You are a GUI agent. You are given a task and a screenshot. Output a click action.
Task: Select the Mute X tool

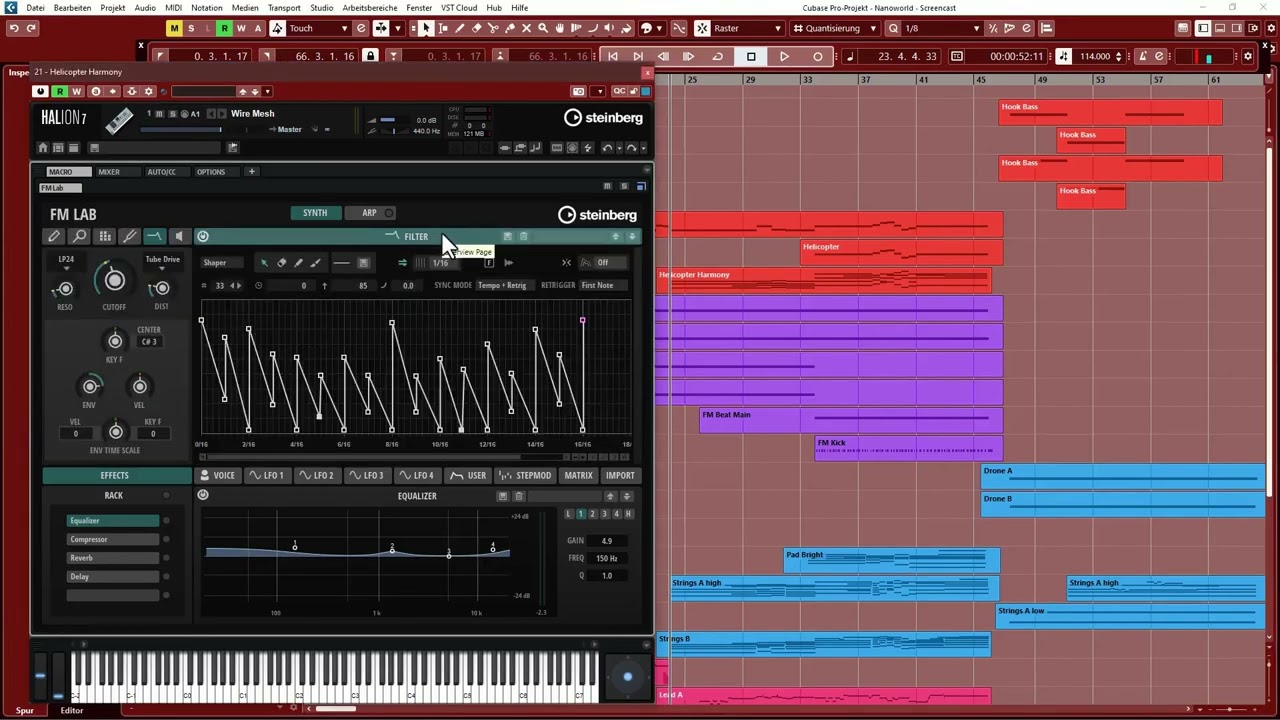coord(527,28)
